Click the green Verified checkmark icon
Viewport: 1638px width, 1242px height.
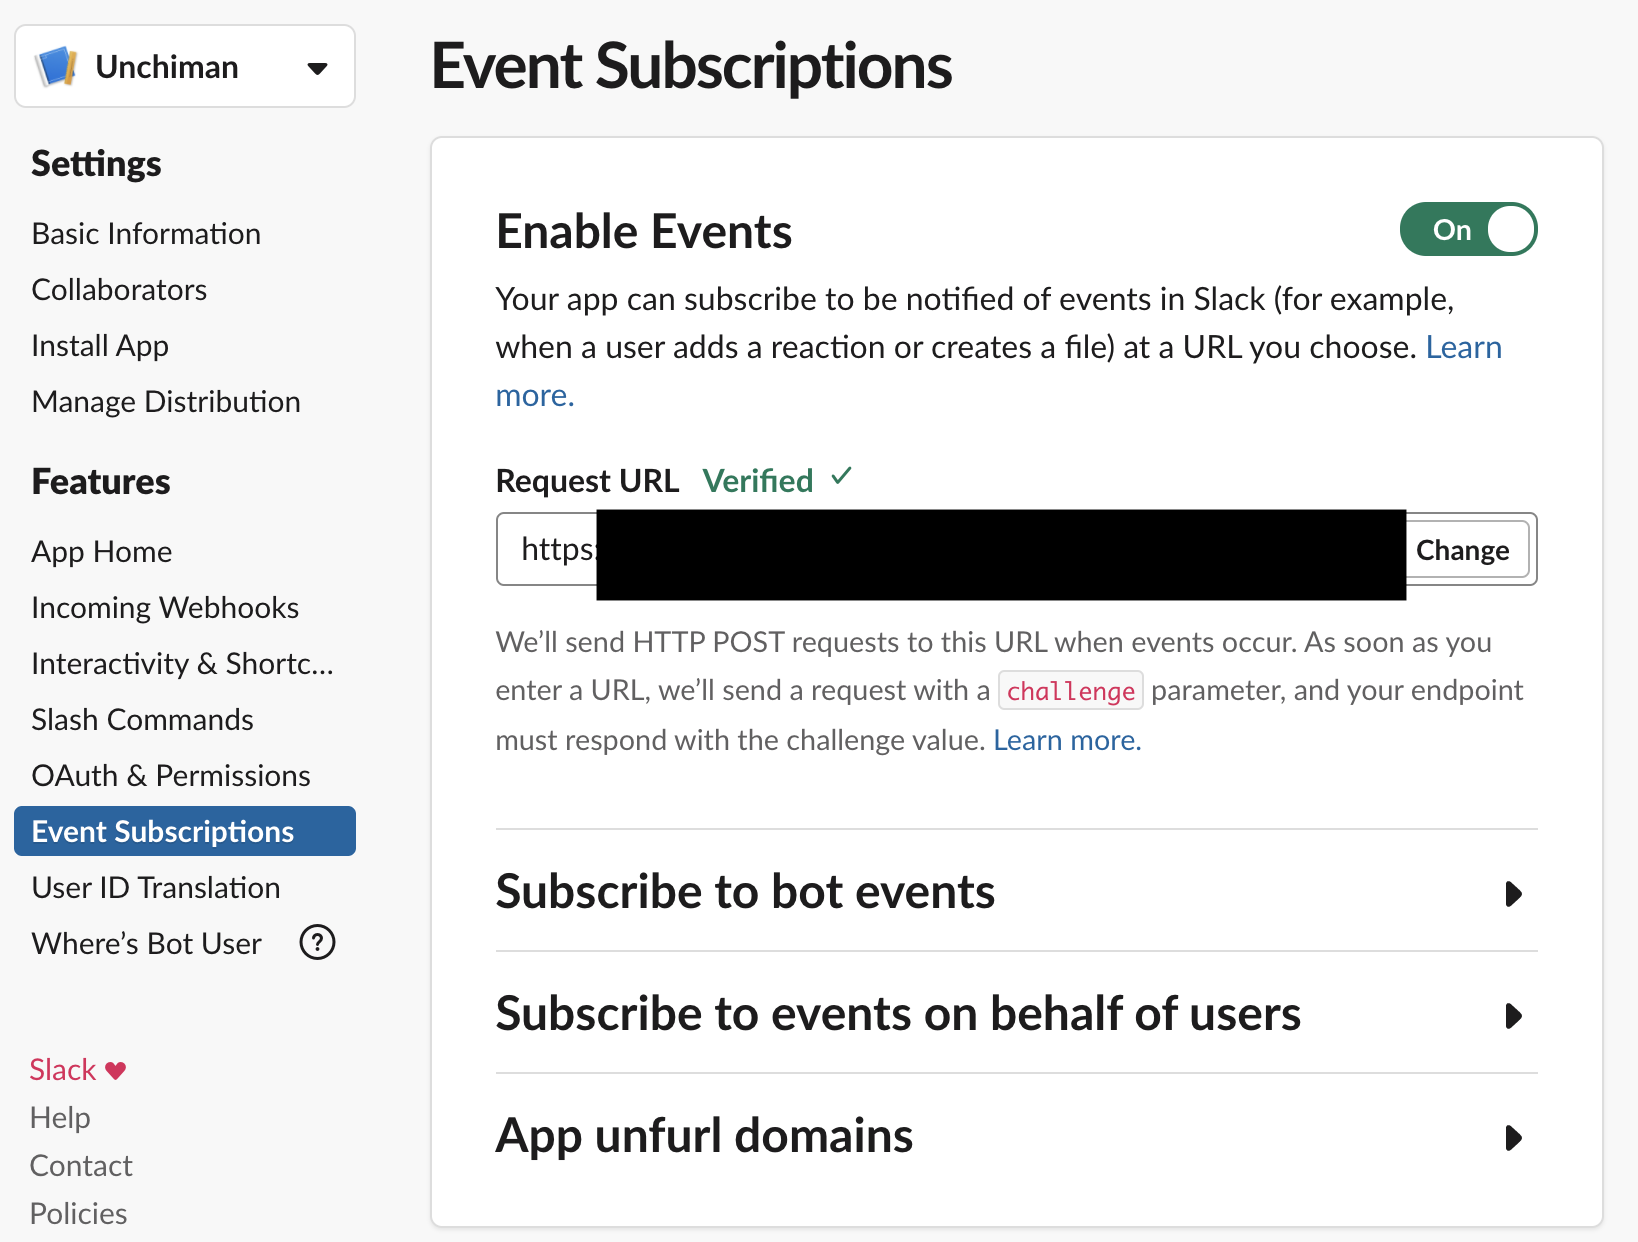pyautogui.click(x=841, y=477)
